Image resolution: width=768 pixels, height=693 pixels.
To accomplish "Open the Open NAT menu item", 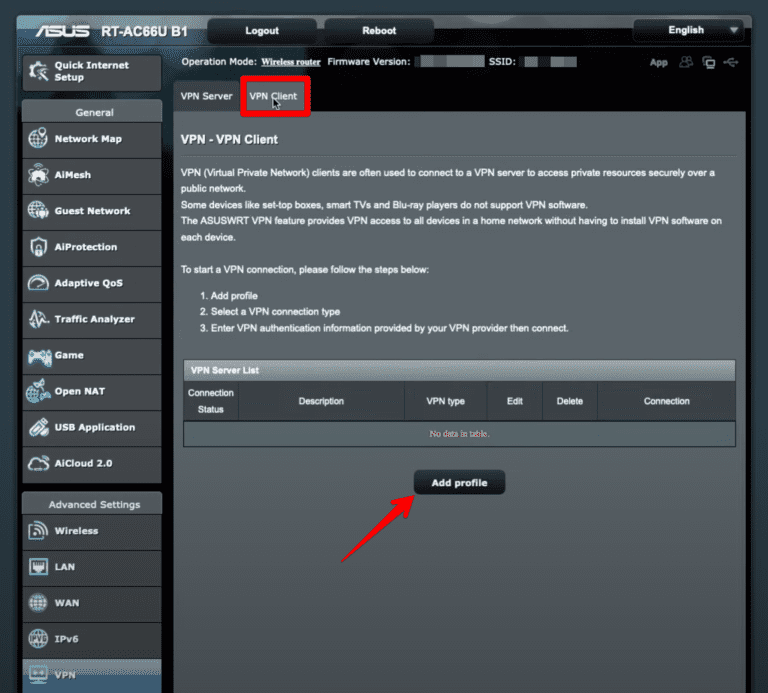I will click(x=92, y=392).
